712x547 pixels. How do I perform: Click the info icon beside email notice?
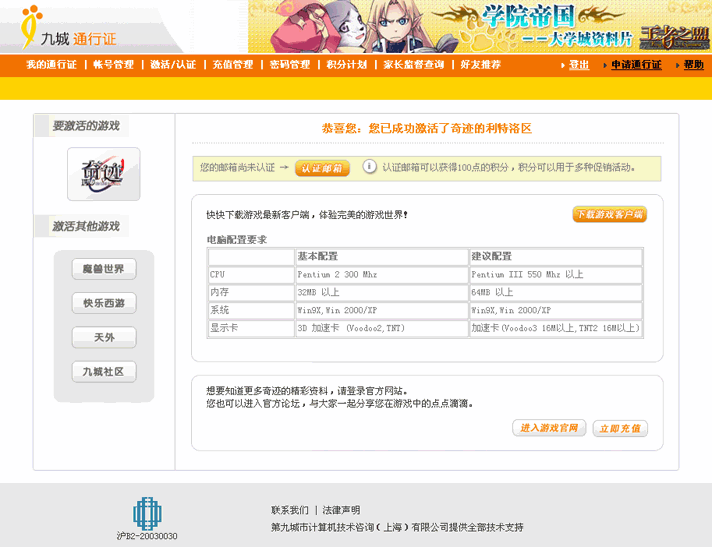click(369, 167)
